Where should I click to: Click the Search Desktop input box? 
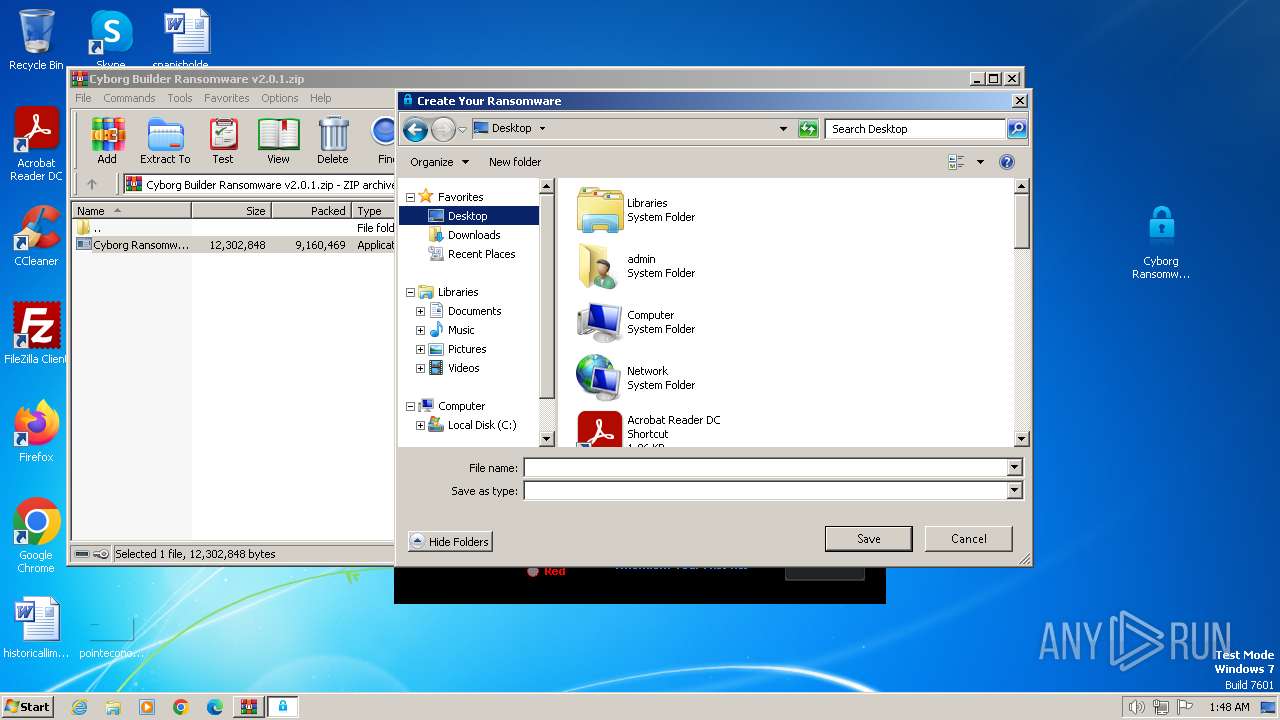915,128
